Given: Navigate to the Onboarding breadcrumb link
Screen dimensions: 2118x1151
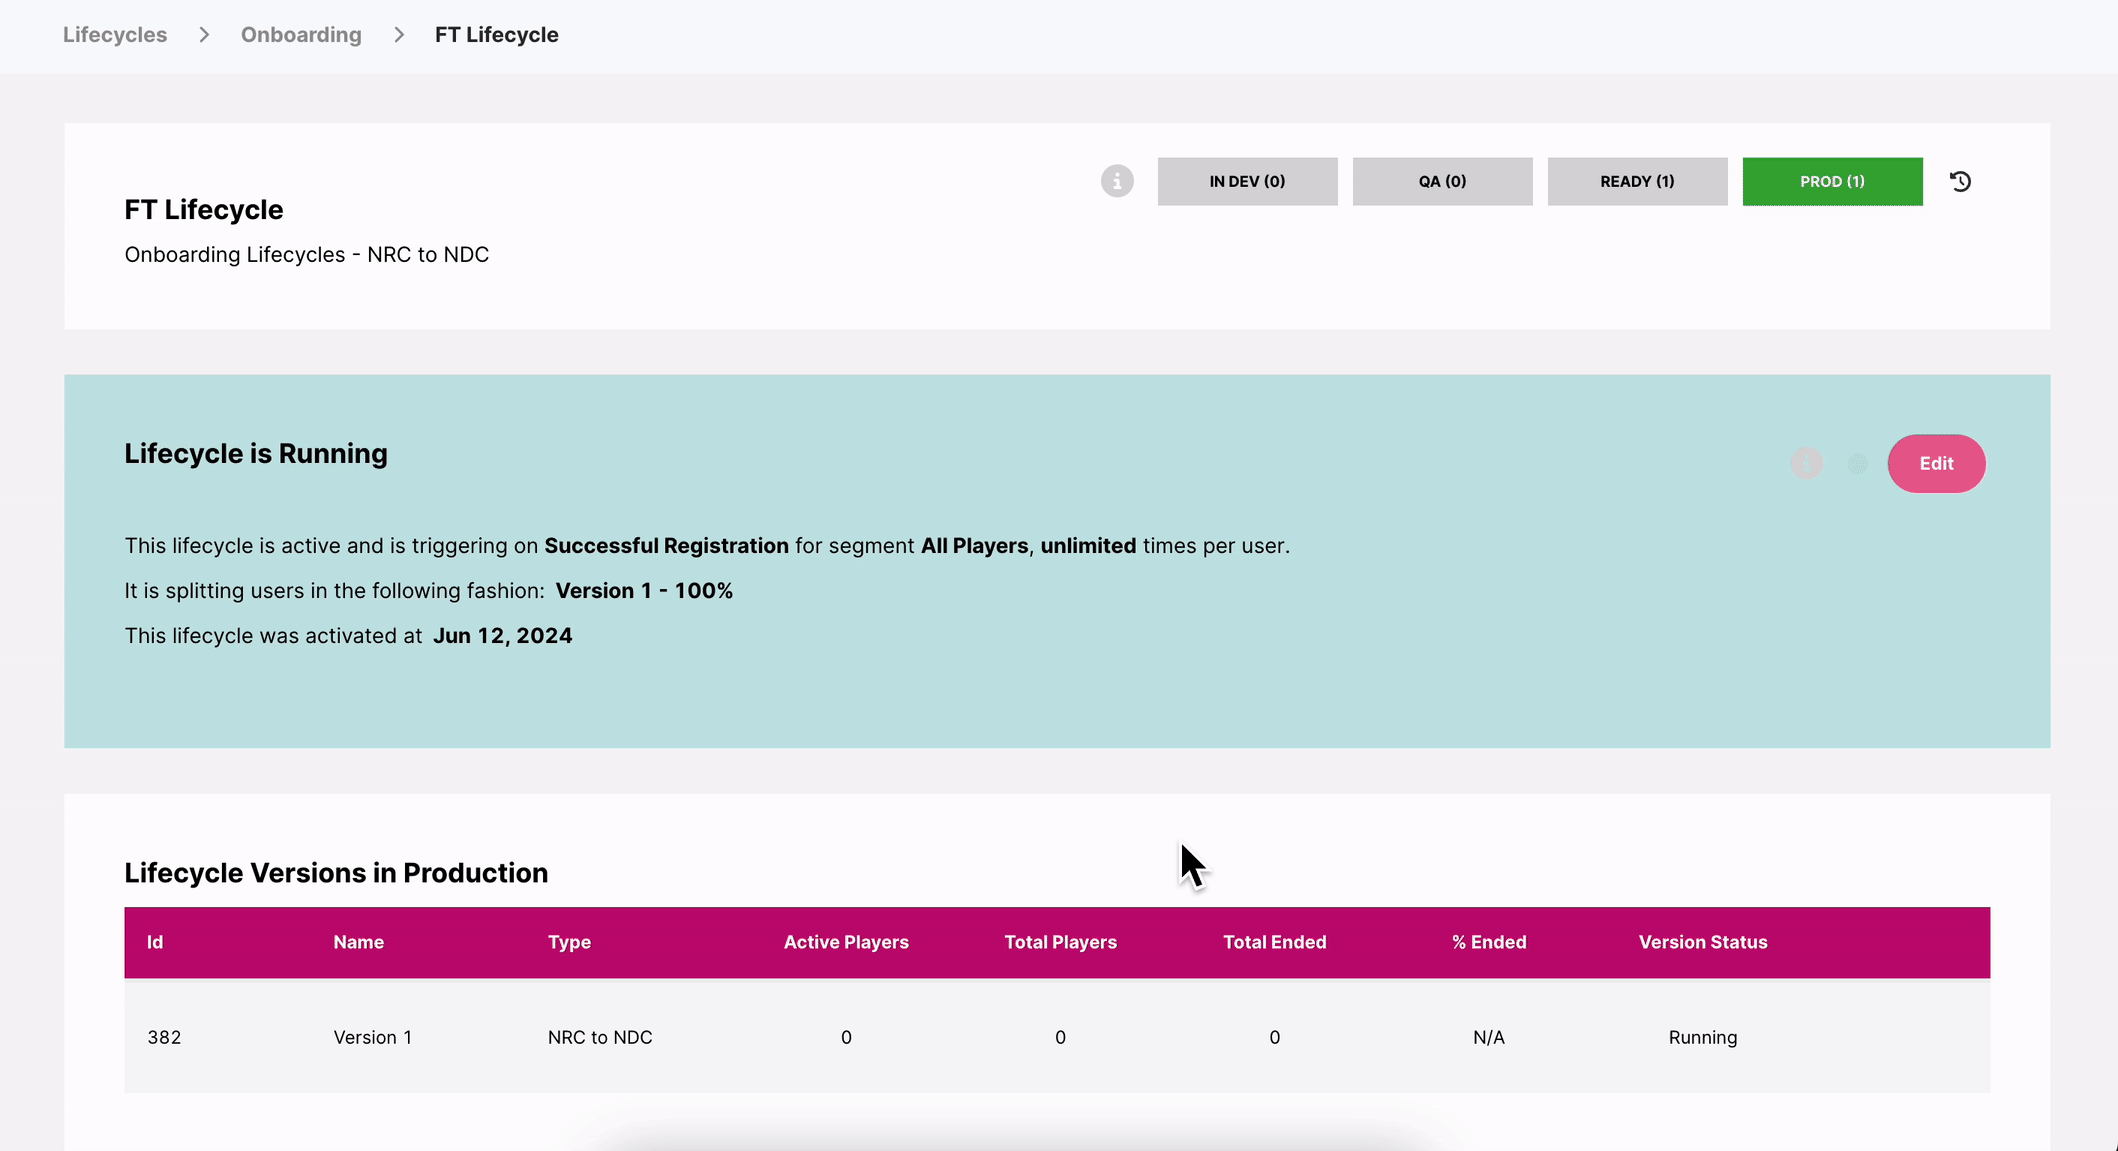Looking at the screenshot, I should (x=301, y=35).
